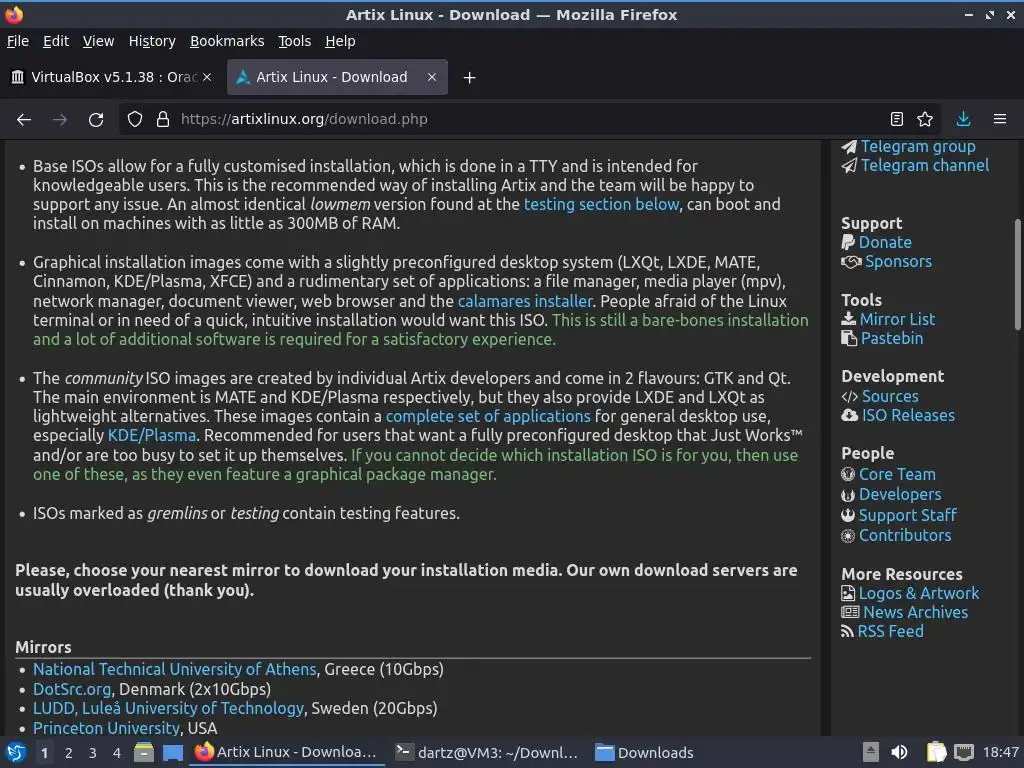1024x768 pixels.
Task: Open the History menu
Action: click(x=152, y=41)
